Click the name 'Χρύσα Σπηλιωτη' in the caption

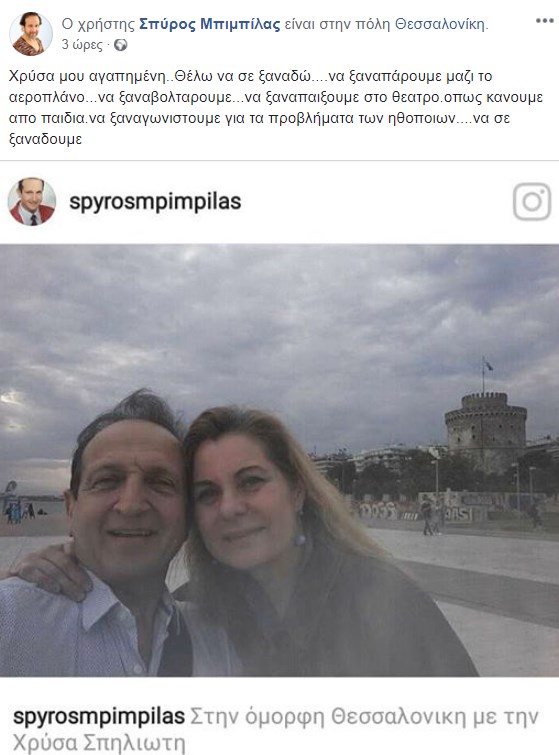click(x=99, y=742)
